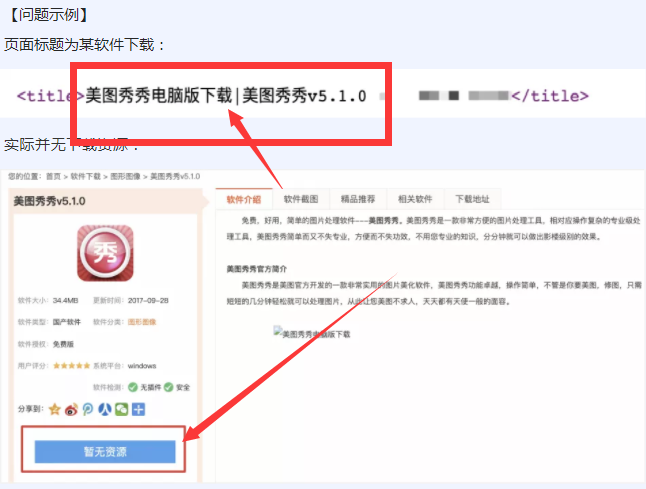Image resolution: width=646 pixels, height=489 pixels.
Task: Click the five-star user rating
Action: 71,365
